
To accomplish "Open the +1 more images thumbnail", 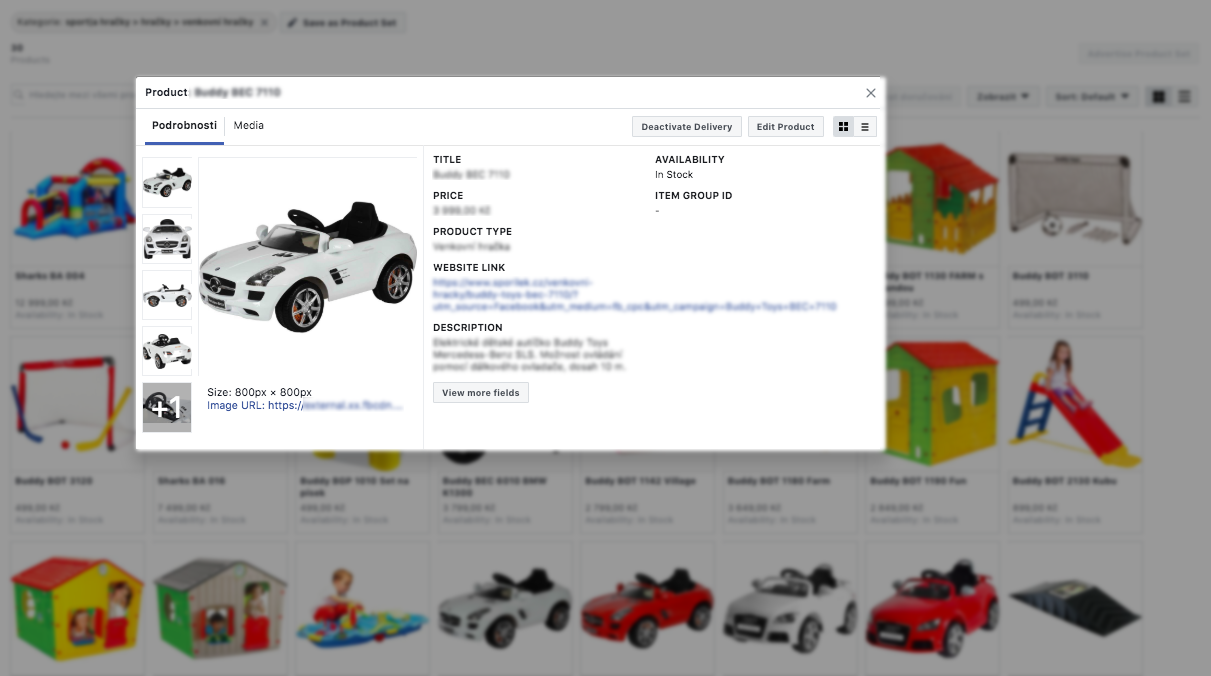I will point(167,407).
